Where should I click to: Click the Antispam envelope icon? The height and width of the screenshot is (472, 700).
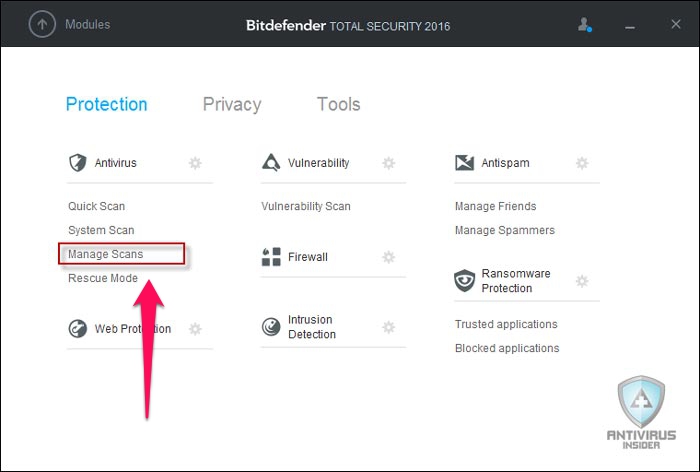pyautogui.click(x=464, y=163)
